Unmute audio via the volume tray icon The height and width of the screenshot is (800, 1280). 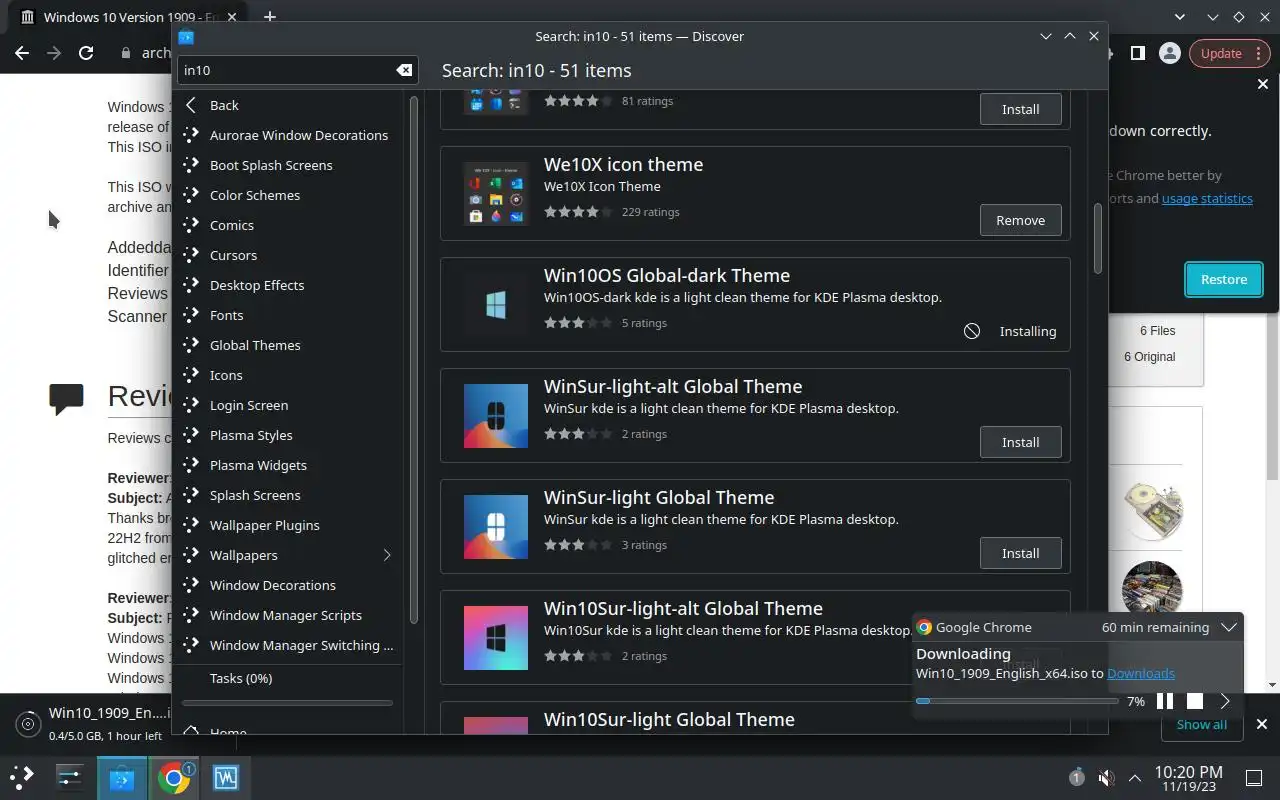point(1107,778)
